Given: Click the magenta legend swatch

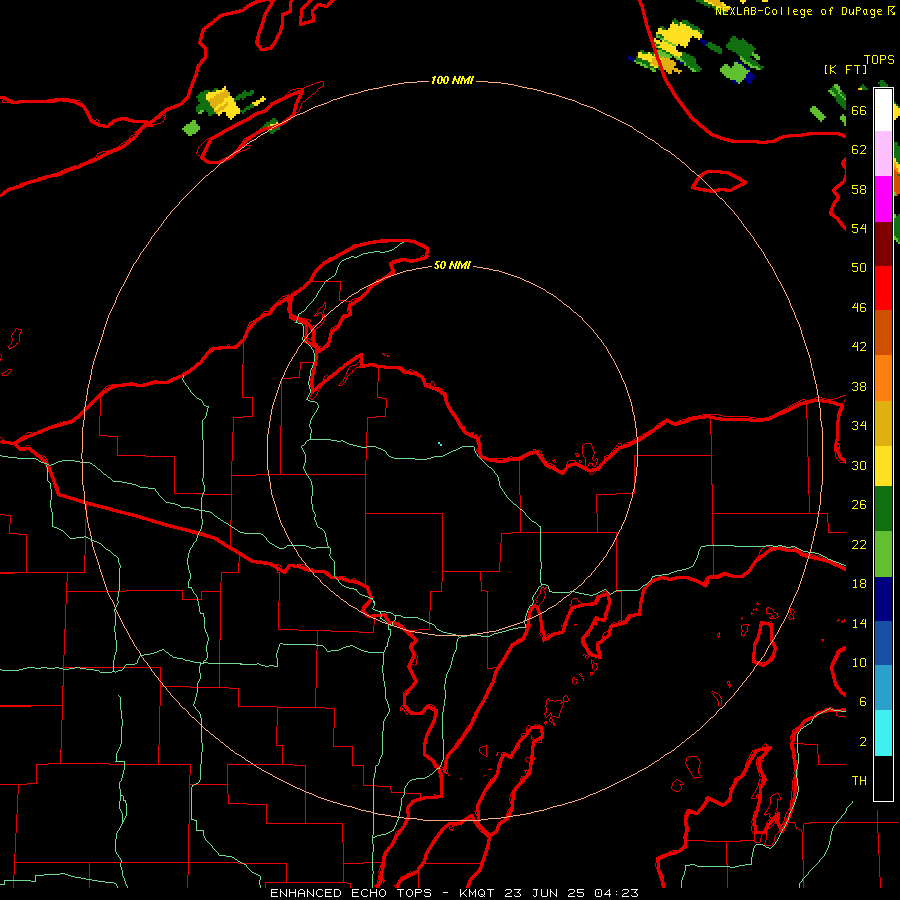Looking at the screenshot, I should (x=883, y=199).
